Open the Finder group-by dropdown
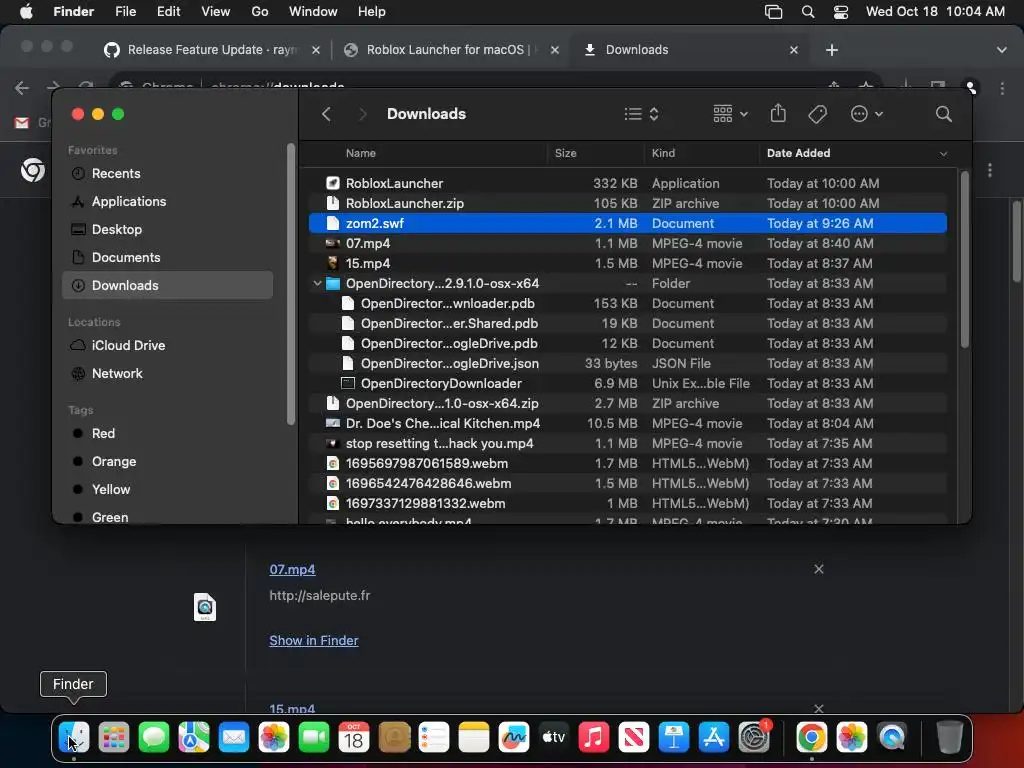The width and height of the screenshot is (1024, 768). [x=730, y=114]
